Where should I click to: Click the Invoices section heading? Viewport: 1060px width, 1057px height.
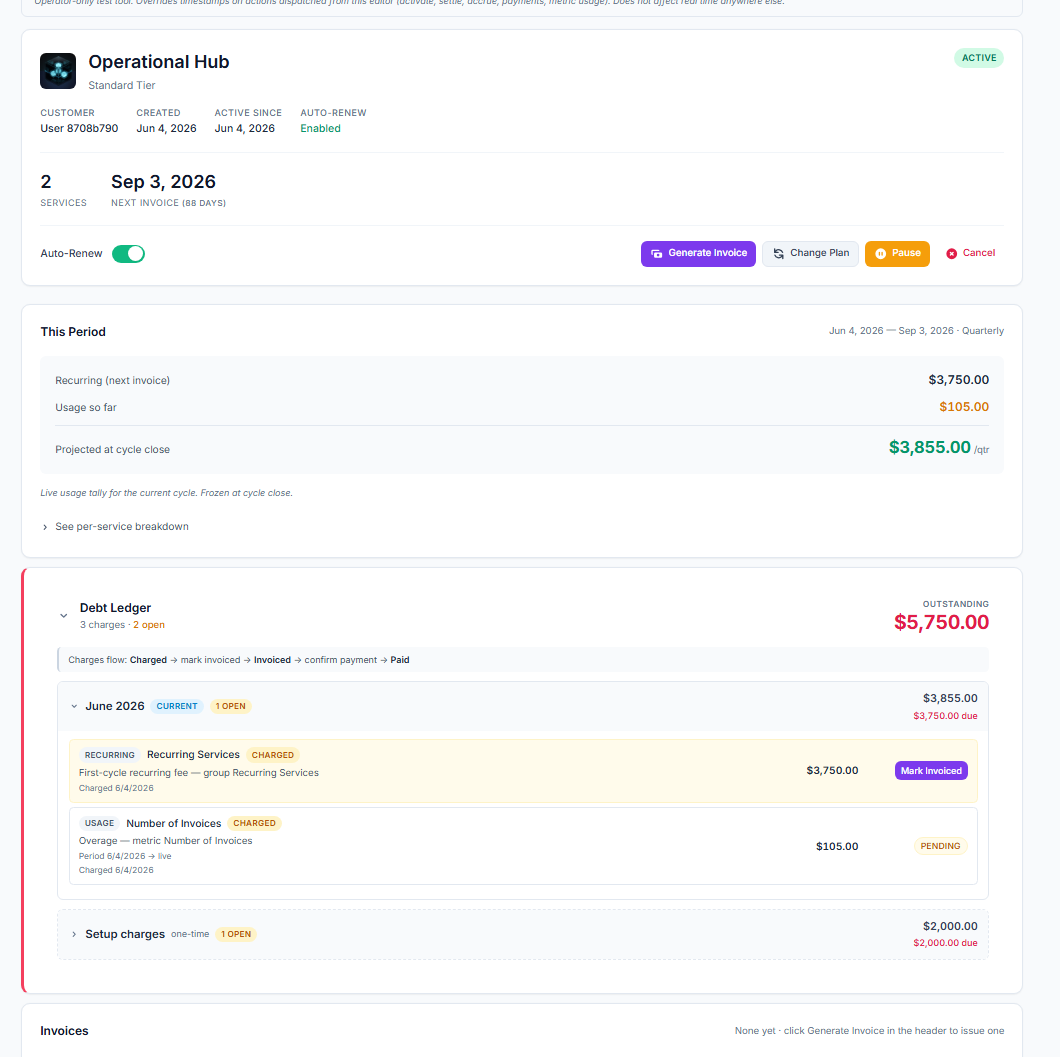[x=64, y=1031]
